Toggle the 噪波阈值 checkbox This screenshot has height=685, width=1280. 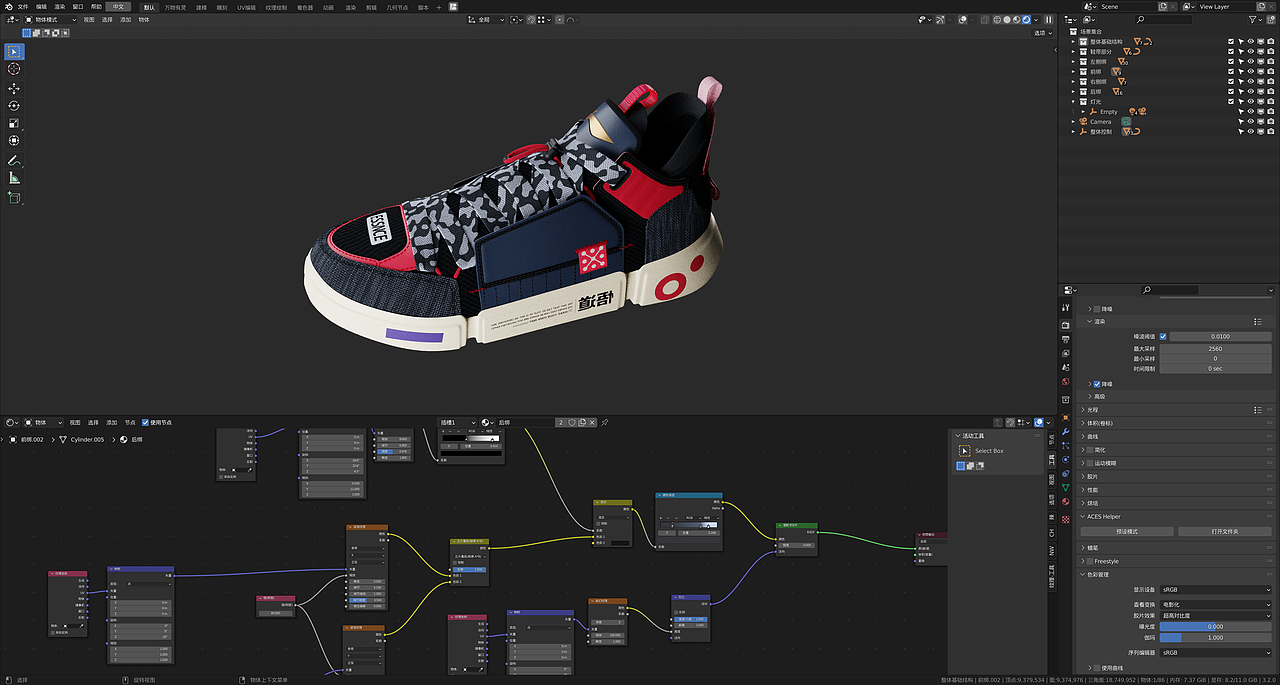tap(1163, 336)
